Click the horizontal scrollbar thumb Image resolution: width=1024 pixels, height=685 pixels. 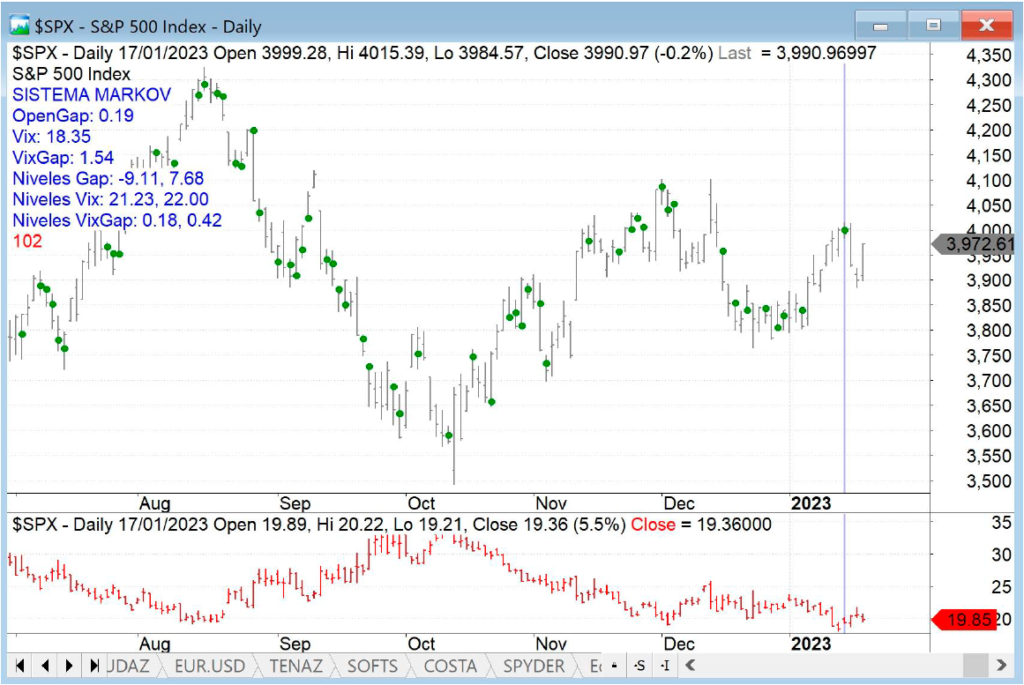pyautogui.click(x=975, y=666)
